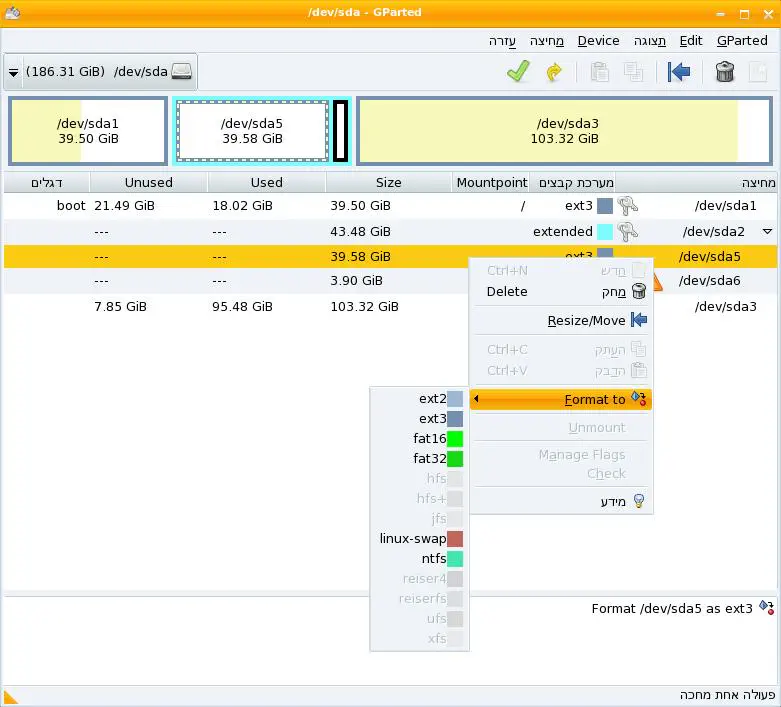The image size is (781, 707).
Task: Click the green Apply checkmark in toolbar
Action: pos(517,72)
